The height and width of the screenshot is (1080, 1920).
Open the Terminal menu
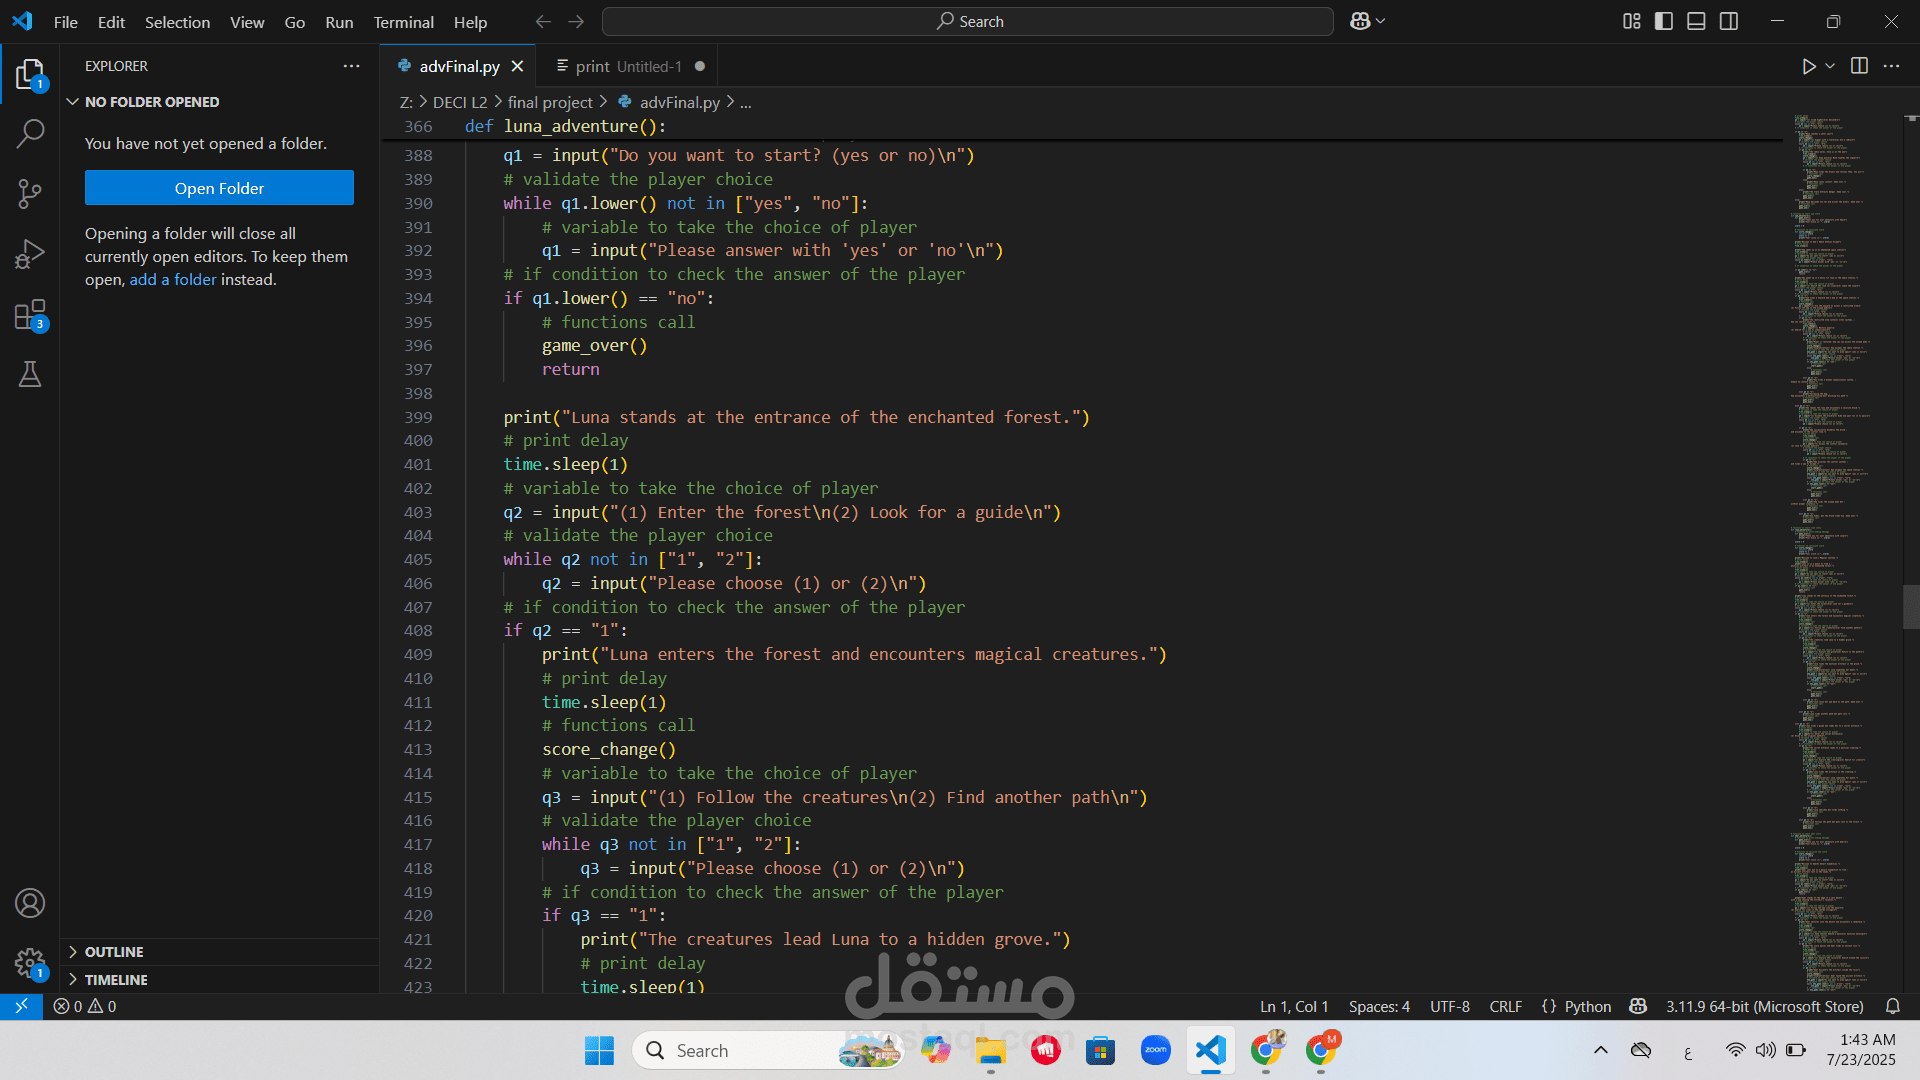pos(403,22)
